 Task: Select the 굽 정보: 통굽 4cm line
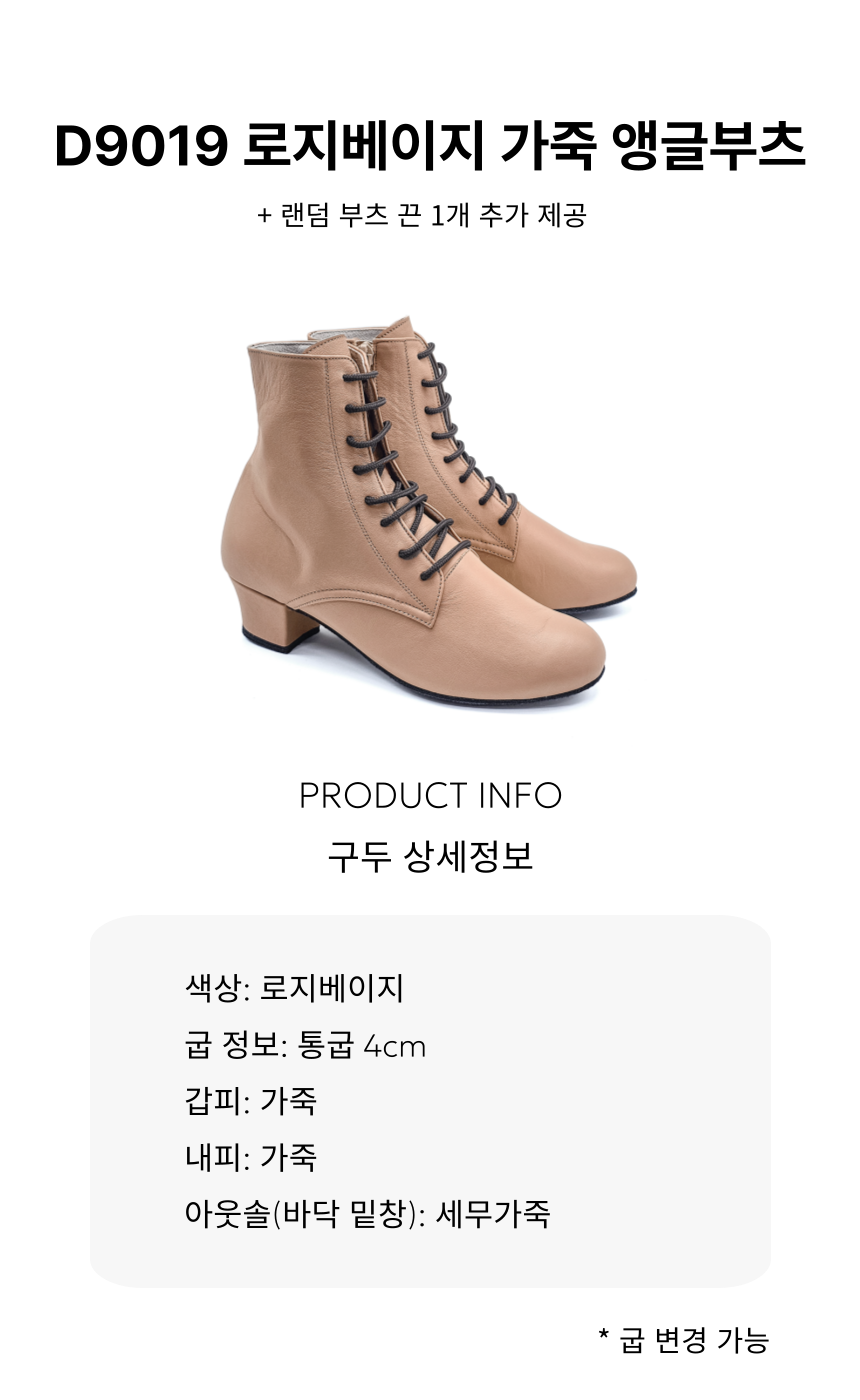coord(305,1046)
